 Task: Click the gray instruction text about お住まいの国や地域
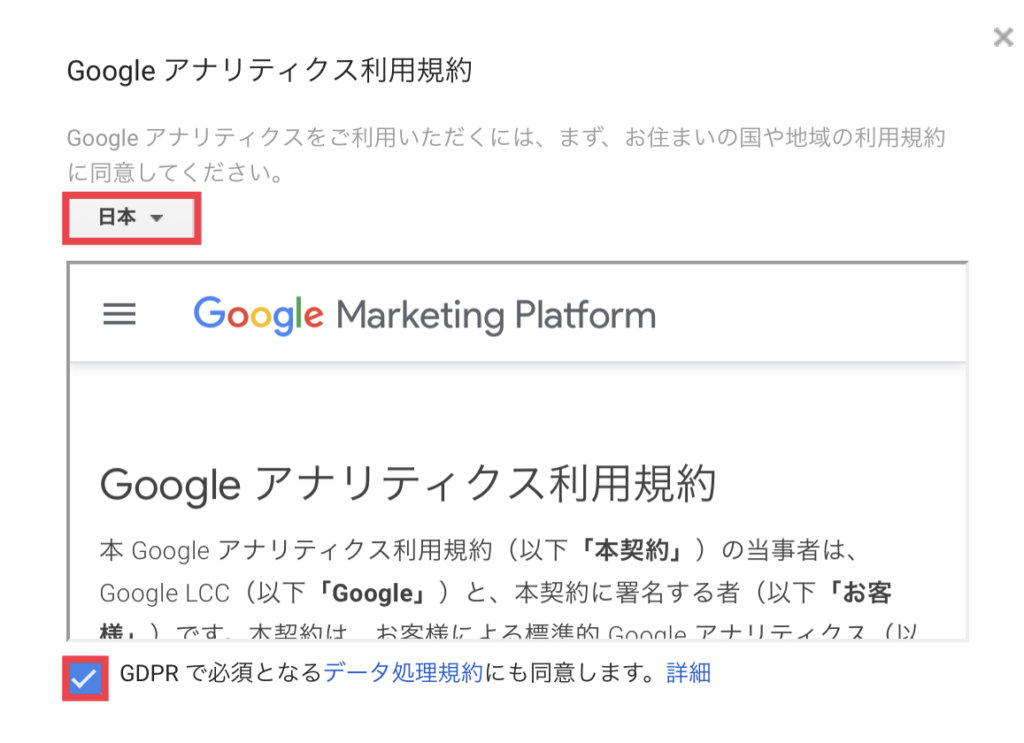(x=506, y=155)
